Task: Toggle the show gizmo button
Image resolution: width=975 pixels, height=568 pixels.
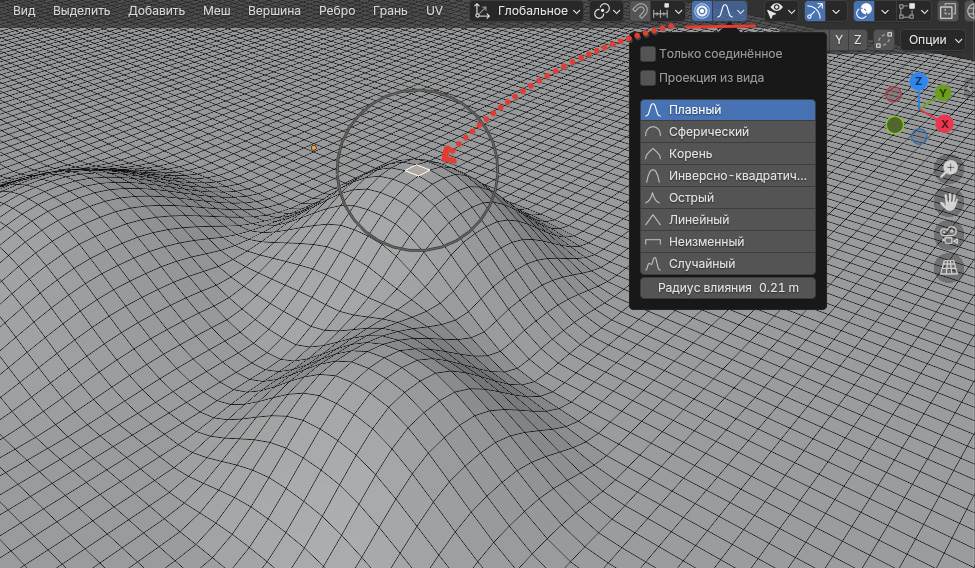Action: tap(815, 11)
